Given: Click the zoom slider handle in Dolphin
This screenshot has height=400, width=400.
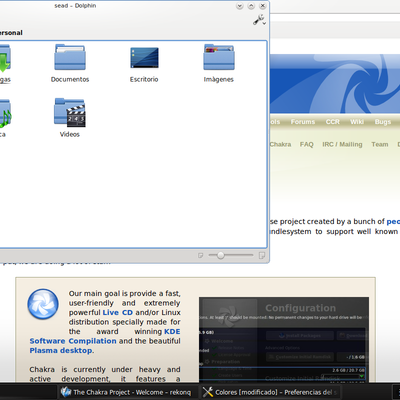Looking at the screenshot, I should click(x=220, y=255).
